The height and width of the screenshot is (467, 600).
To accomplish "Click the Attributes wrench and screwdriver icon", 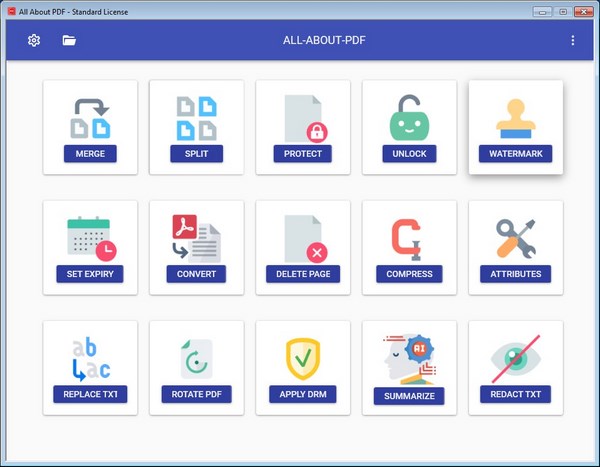I will [516, 238].
